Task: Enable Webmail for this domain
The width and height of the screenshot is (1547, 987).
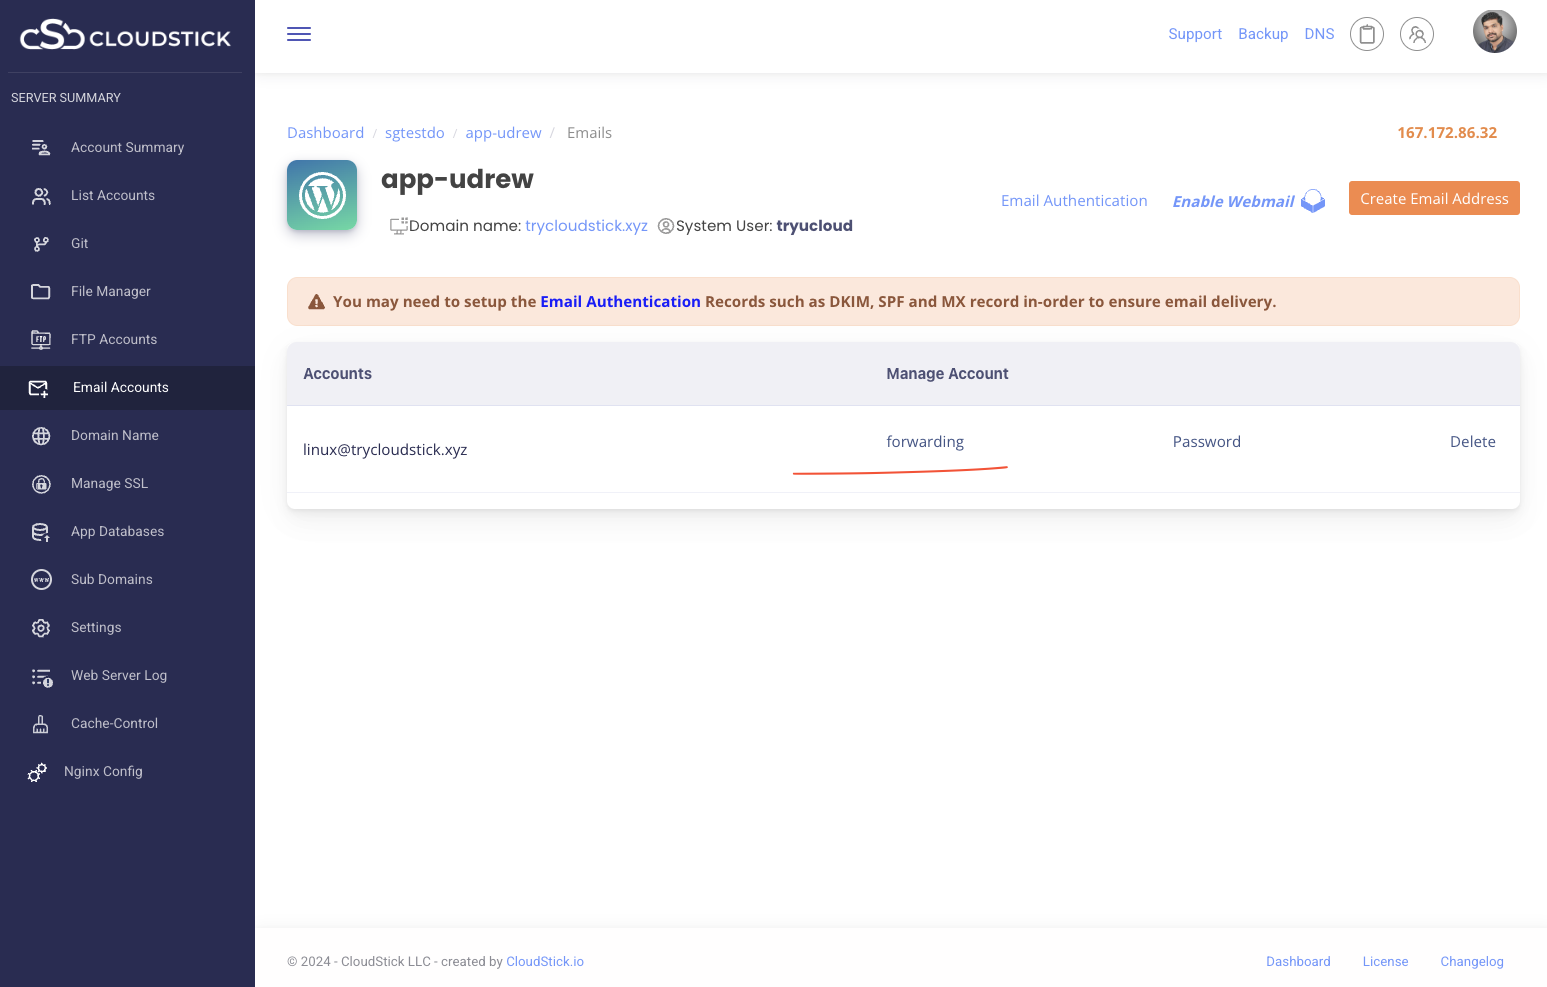Action: [x=1233, y=201]
